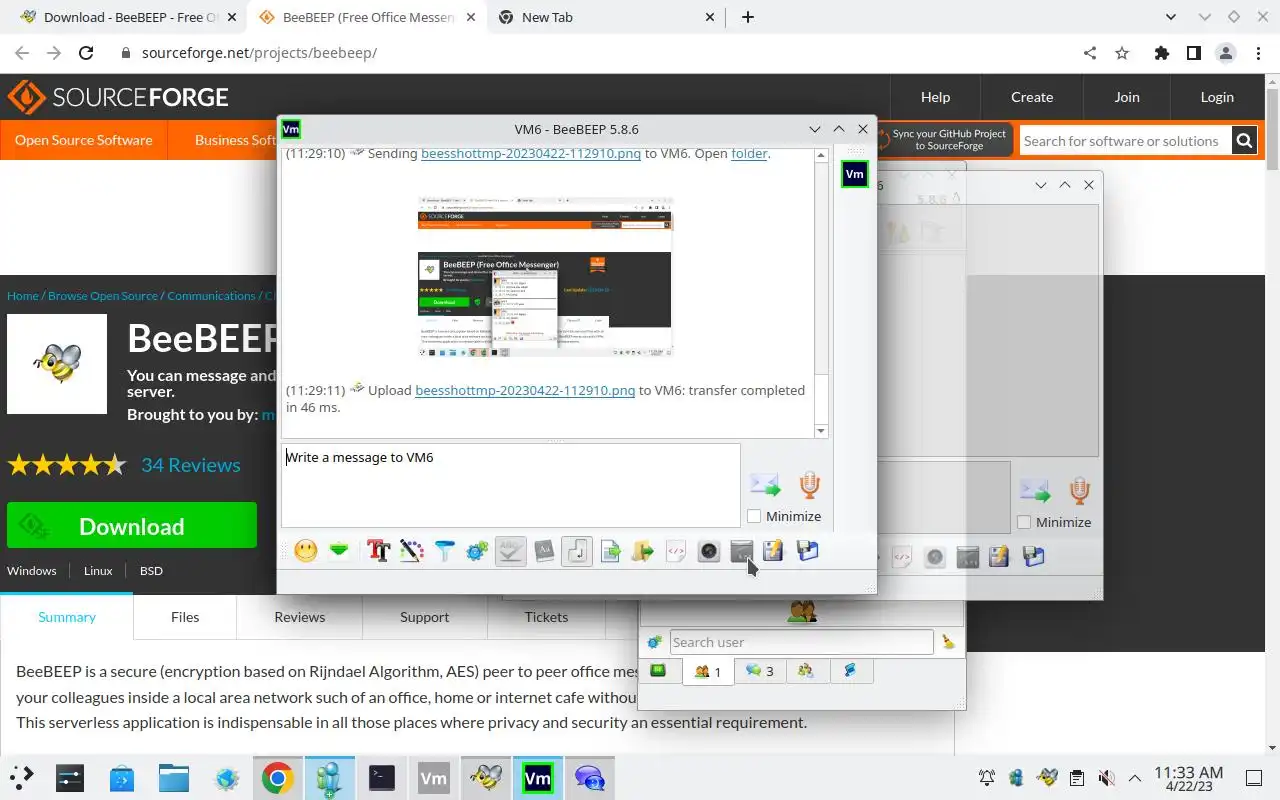Open the BeeBEEP bee icon in taskbar
Screen dimensions: 1280x800
(486, 778)
